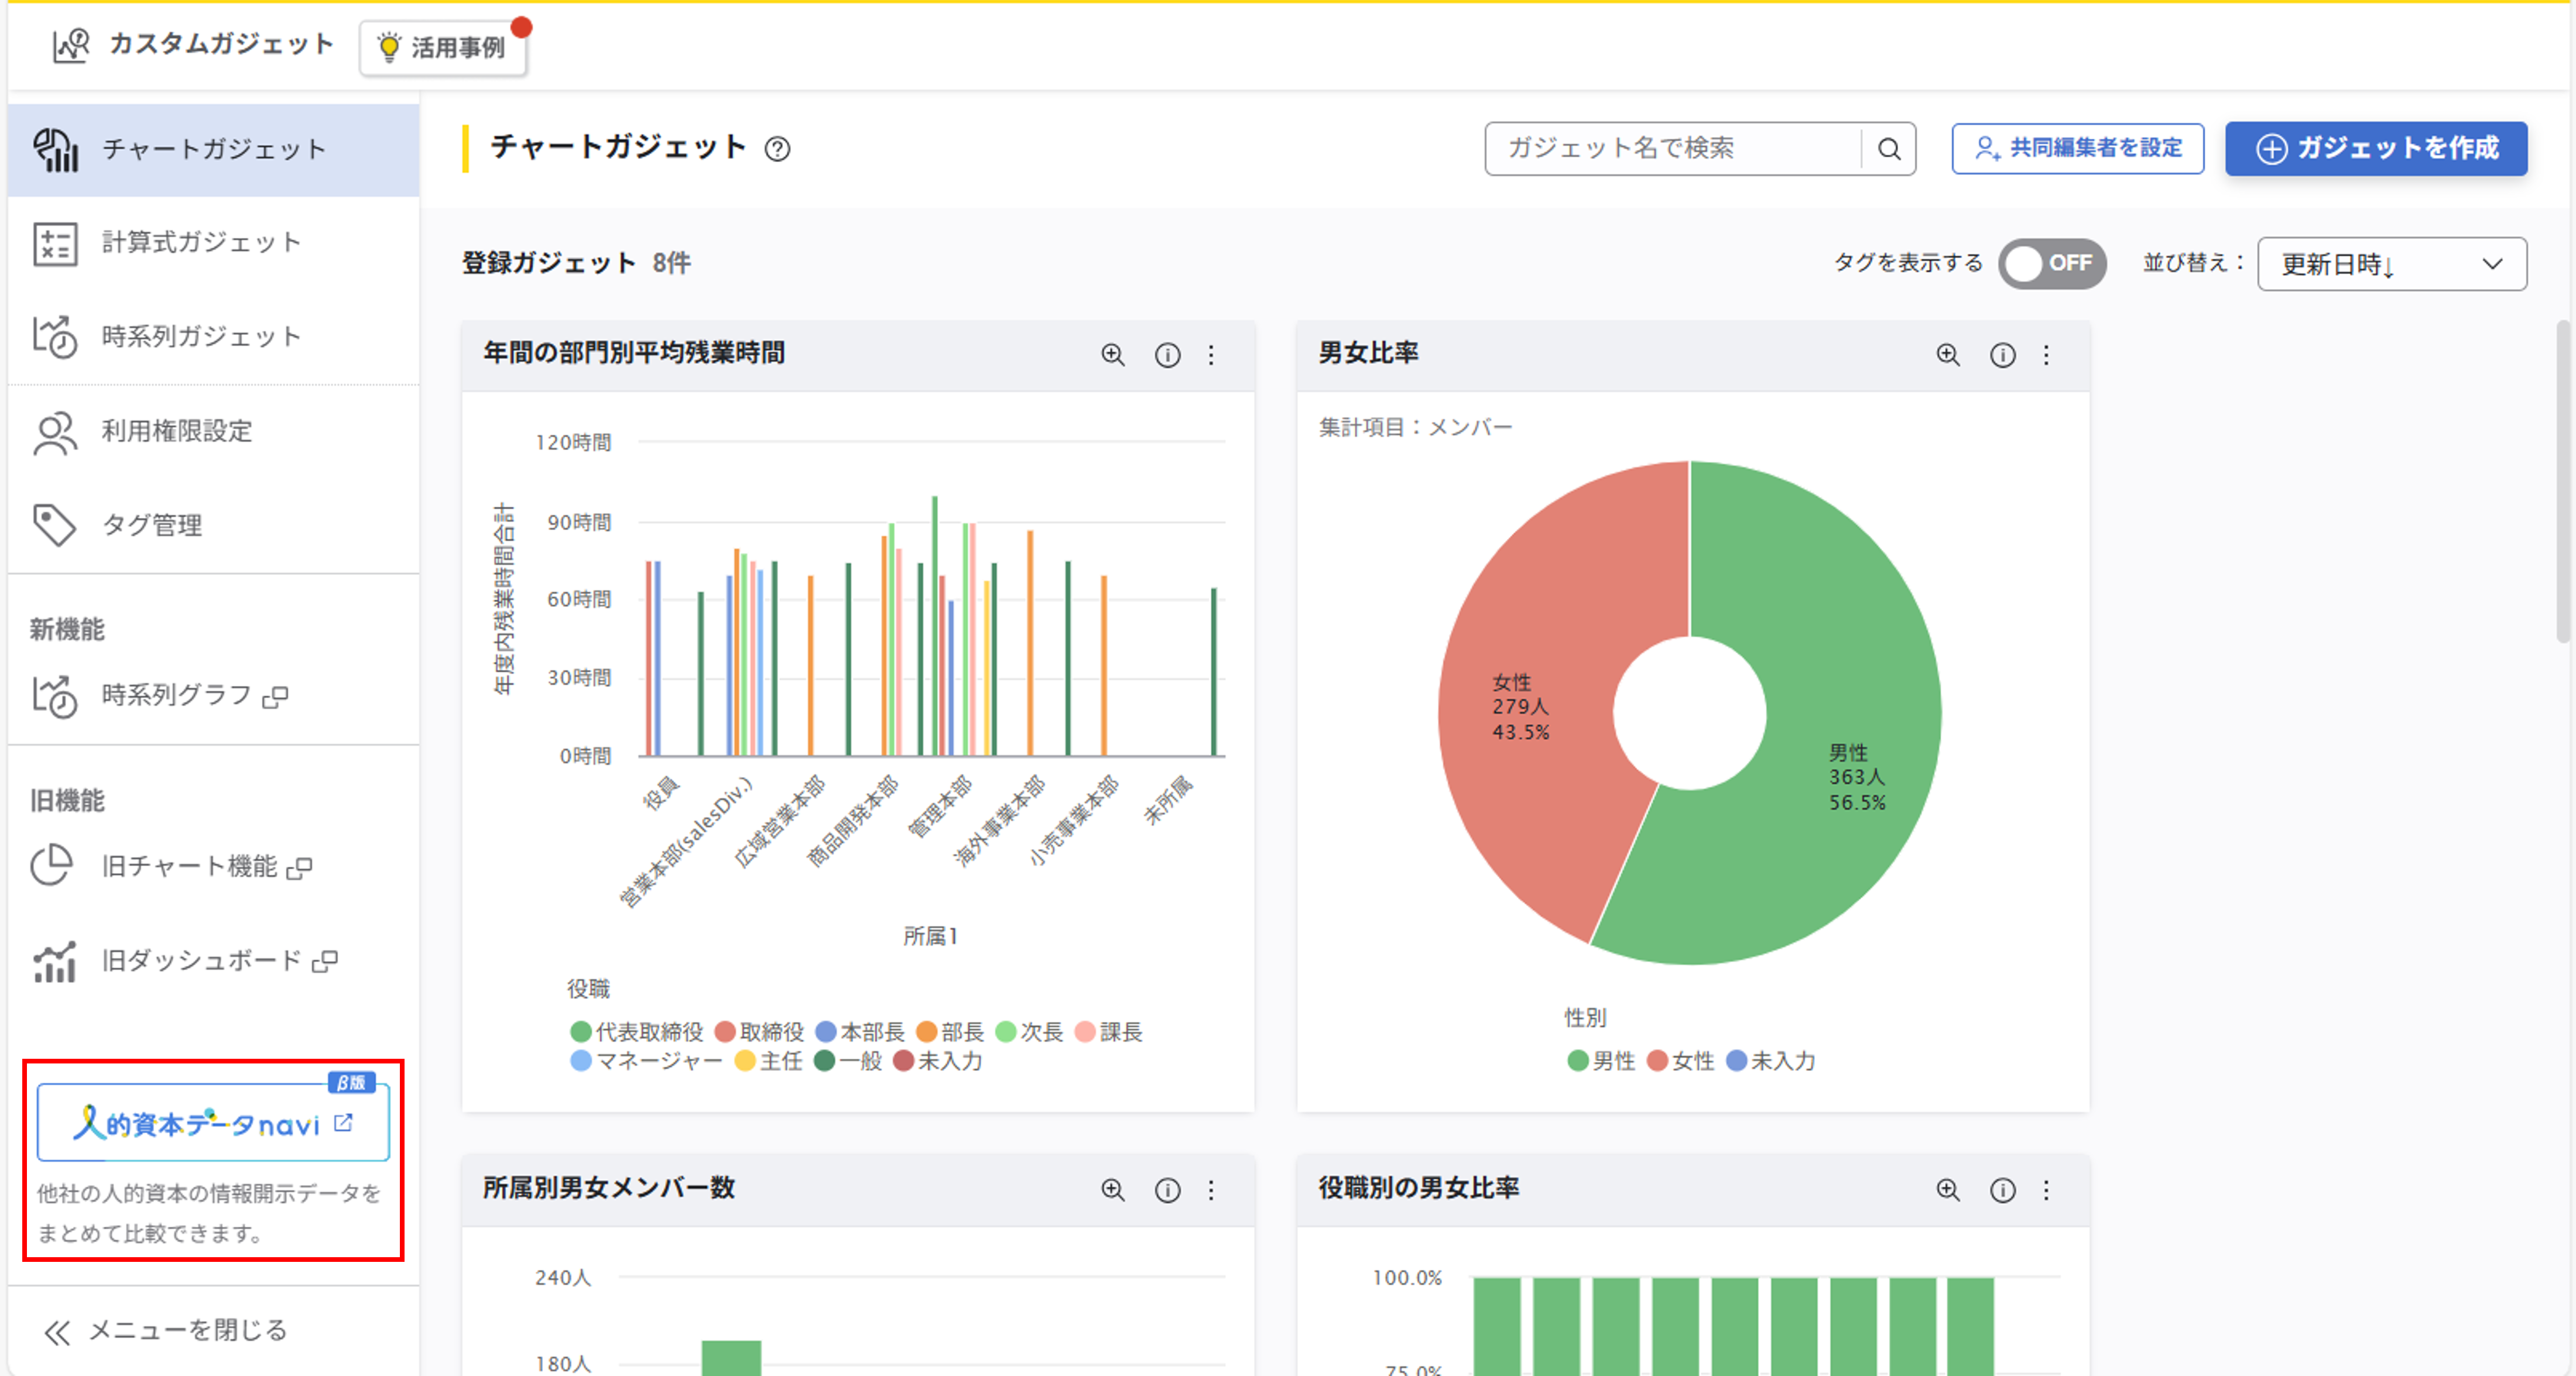Toggle タグを表示する switch on

click(2052, 264)
